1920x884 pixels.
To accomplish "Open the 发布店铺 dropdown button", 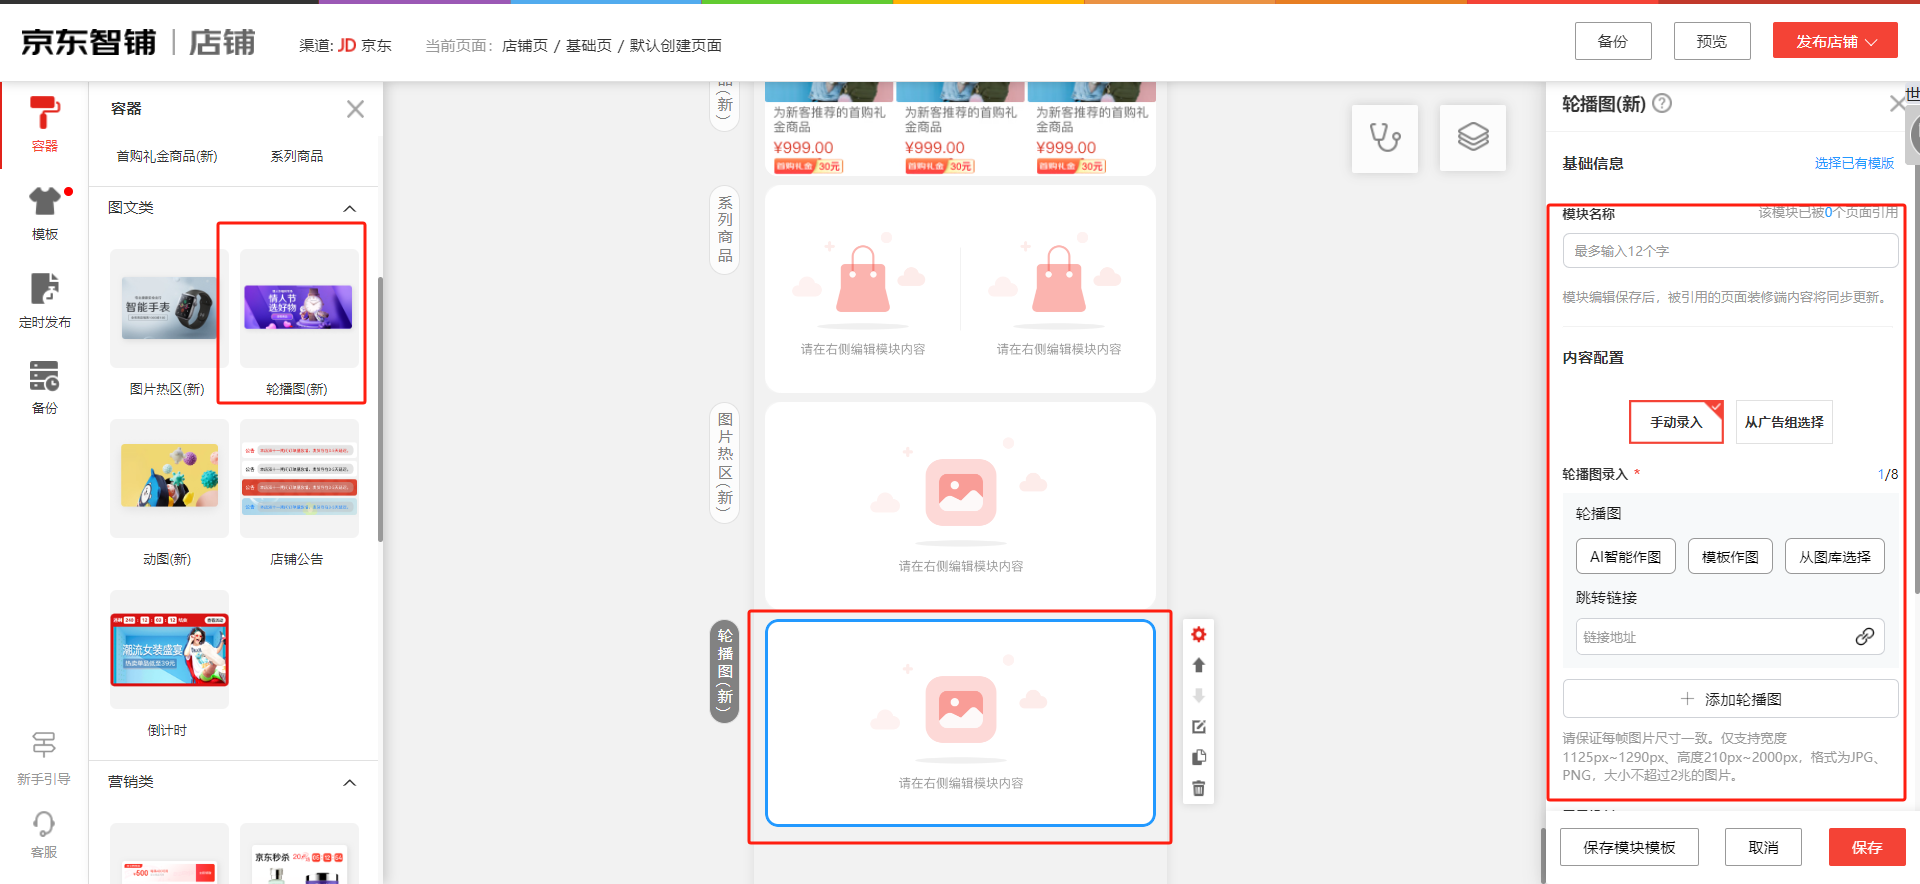I will pos(1834,41).
